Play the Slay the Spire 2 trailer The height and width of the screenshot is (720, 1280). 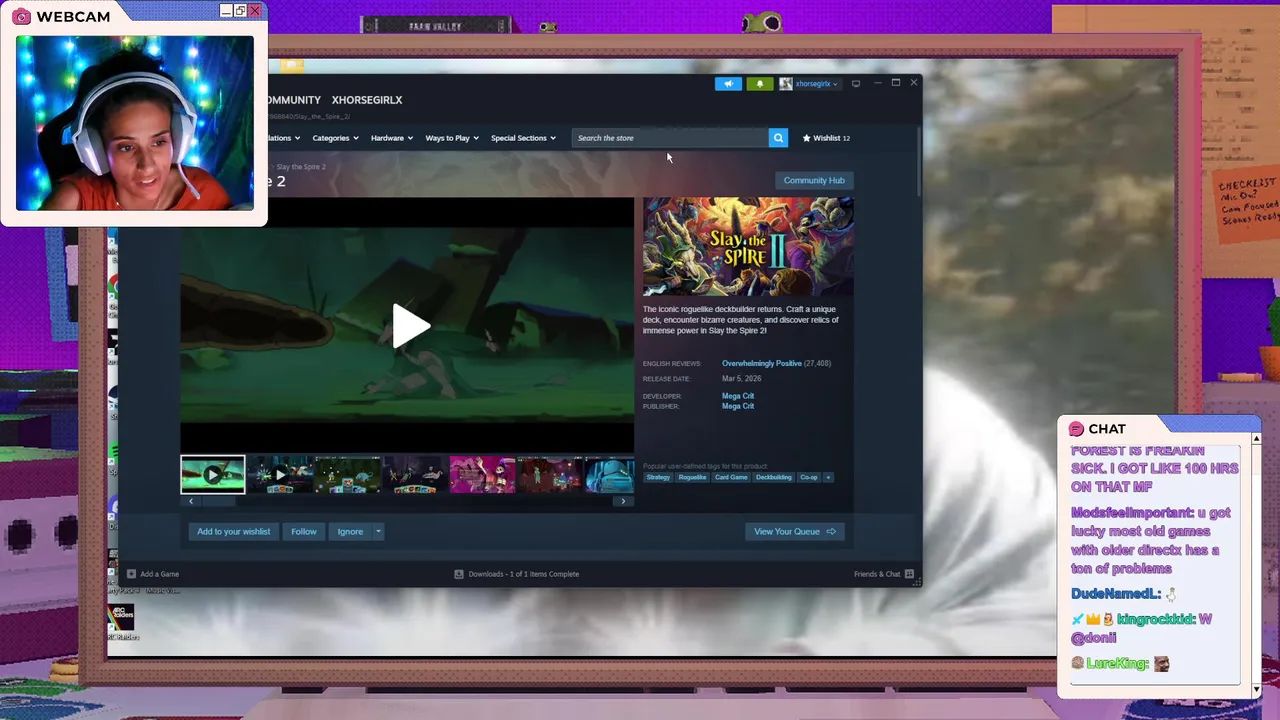(x=410, y=326)
